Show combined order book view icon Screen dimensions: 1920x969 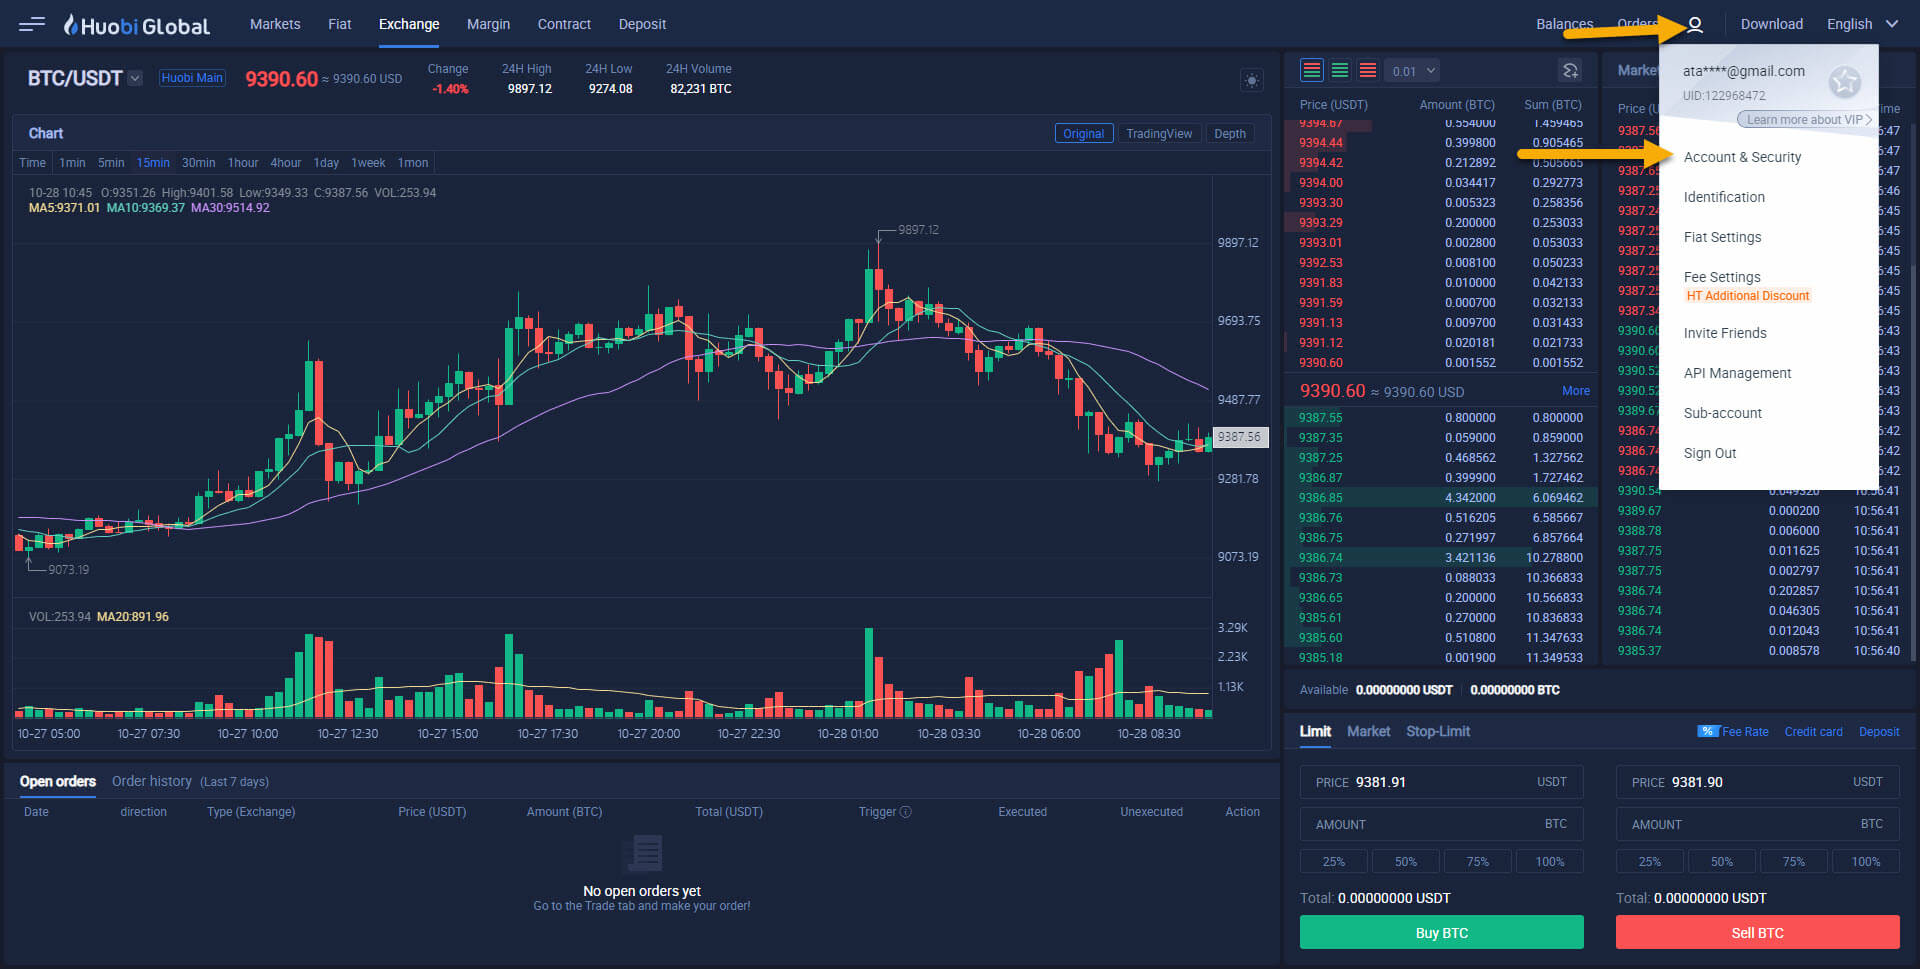1312,70
